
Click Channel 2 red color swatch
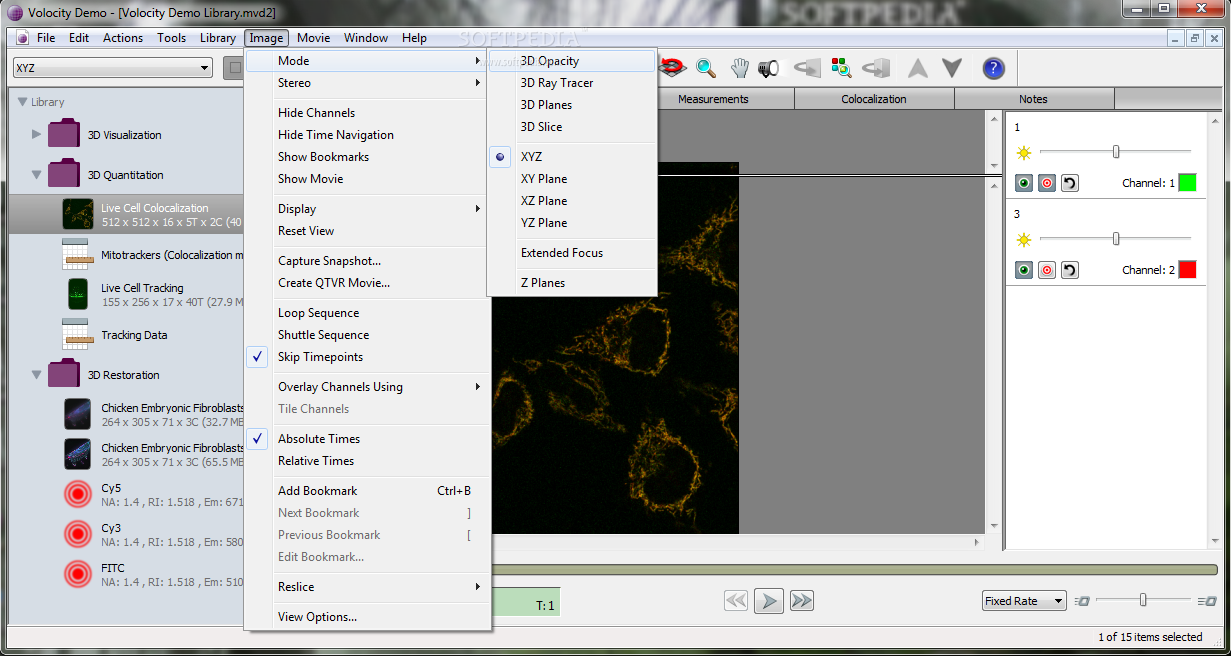1187,270
